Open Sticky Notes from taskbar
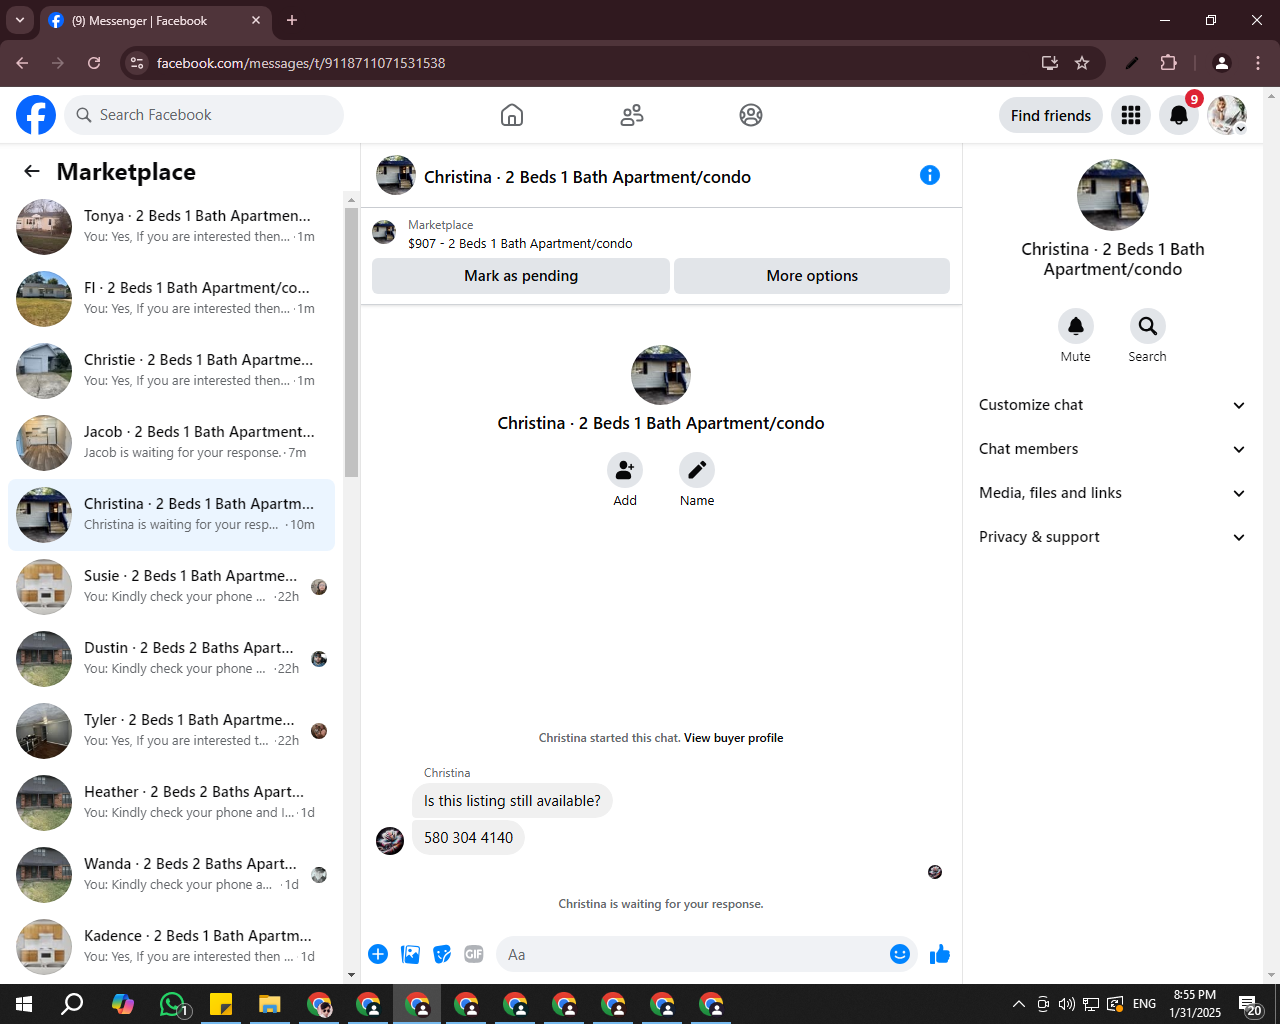The height and width of the screenshot is (1024, 1280). (221, 1004)
